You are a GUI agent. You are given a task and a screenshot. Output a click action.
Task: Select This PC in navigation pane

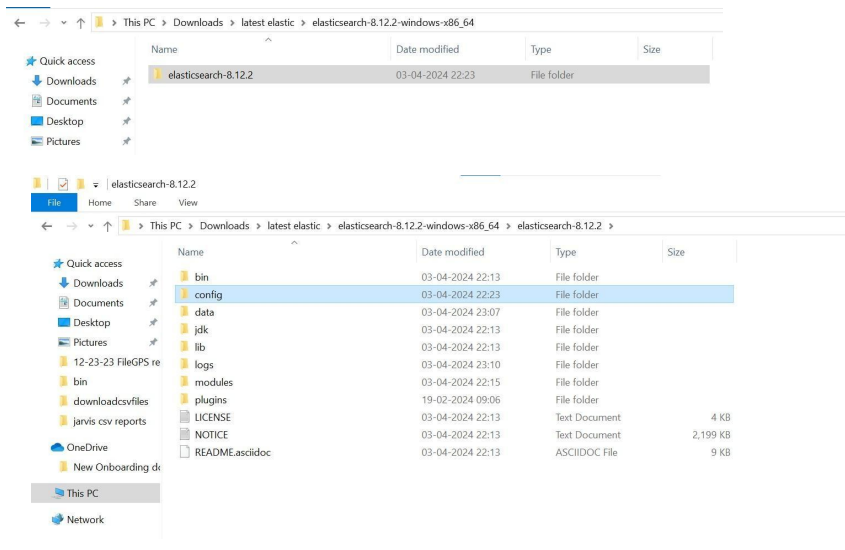coord(95,493)
